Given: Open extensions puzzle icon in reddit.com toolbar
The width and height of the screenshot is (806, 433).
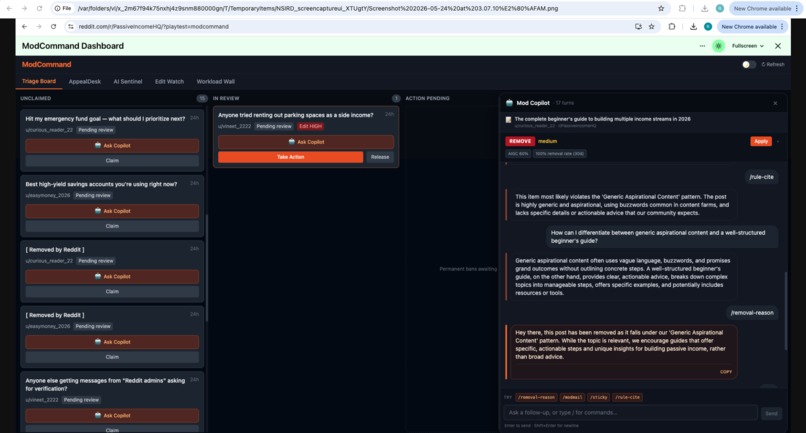Looking at the screenshot, I should (x=671, y=27).
